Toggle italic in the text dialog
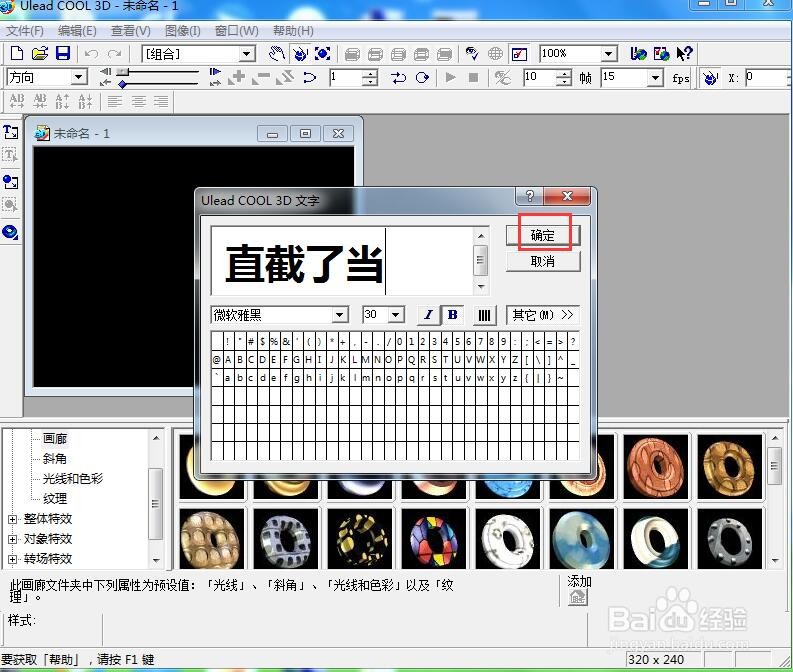The width and height of the screenshot is (793, 672). tap(428, 315)
